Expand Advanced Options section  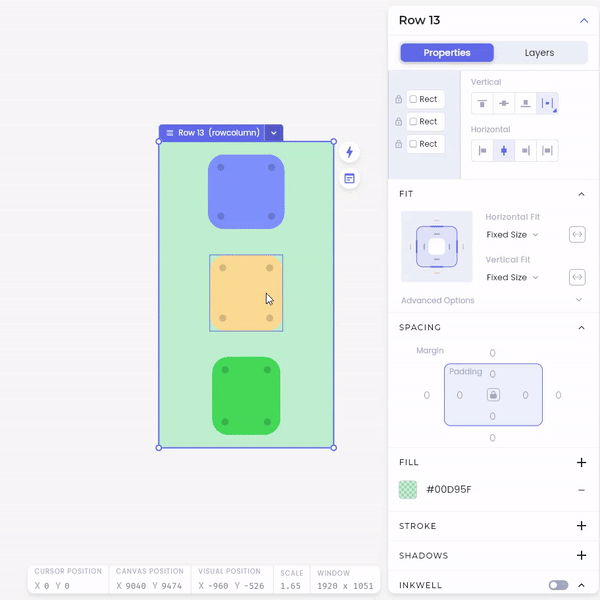pos(578,300)
